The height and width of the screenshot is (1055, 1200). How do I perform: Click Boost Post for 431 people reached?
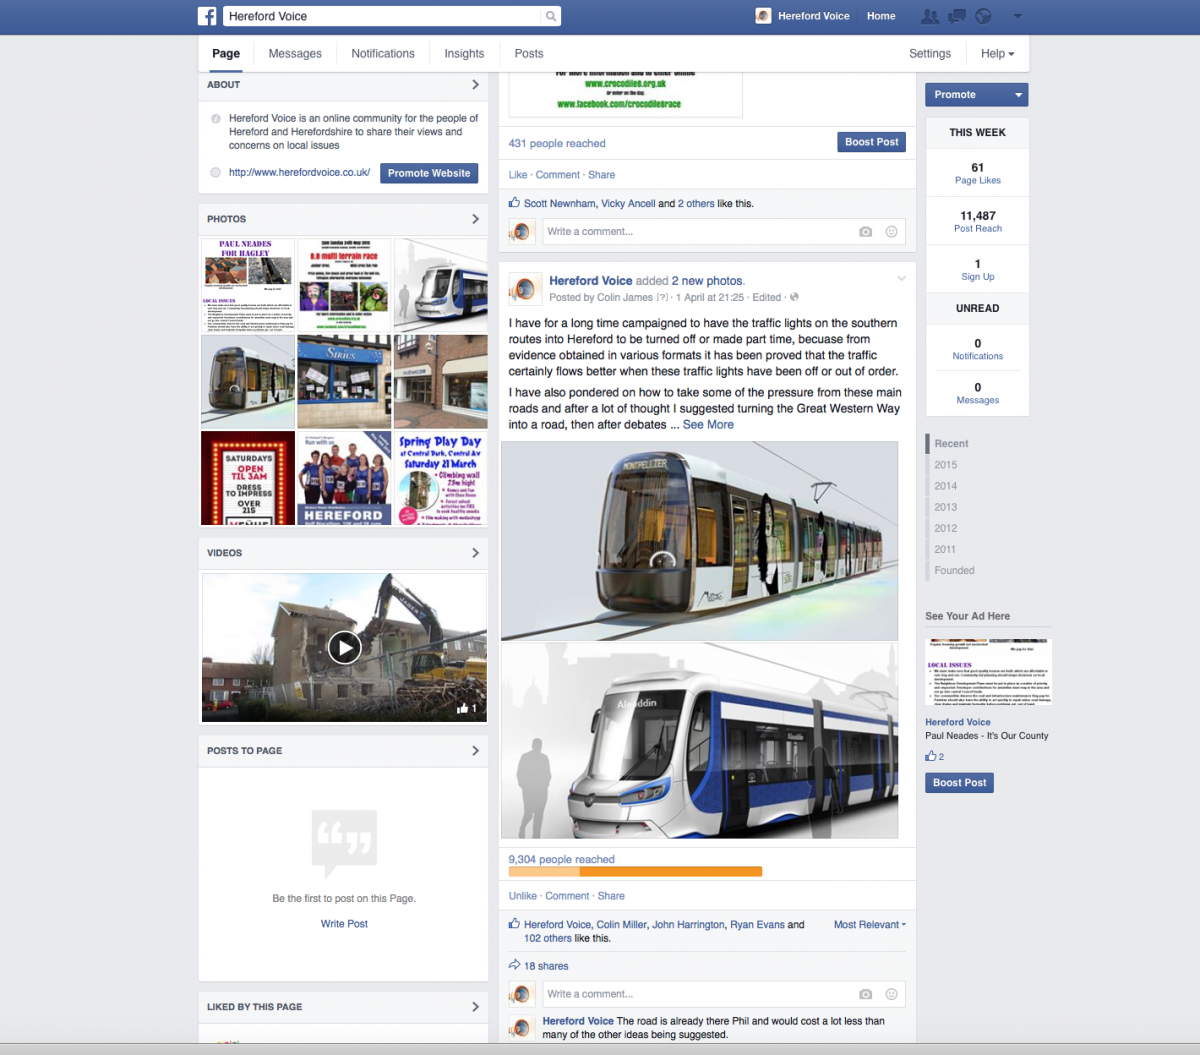(x=872, y=142)
